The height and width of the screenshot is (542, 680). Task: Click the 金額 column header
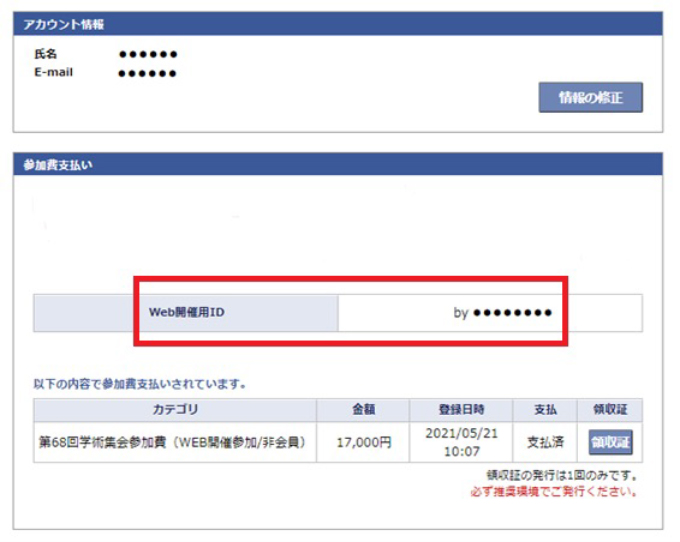pyautogui.click(x=363, y=410)
